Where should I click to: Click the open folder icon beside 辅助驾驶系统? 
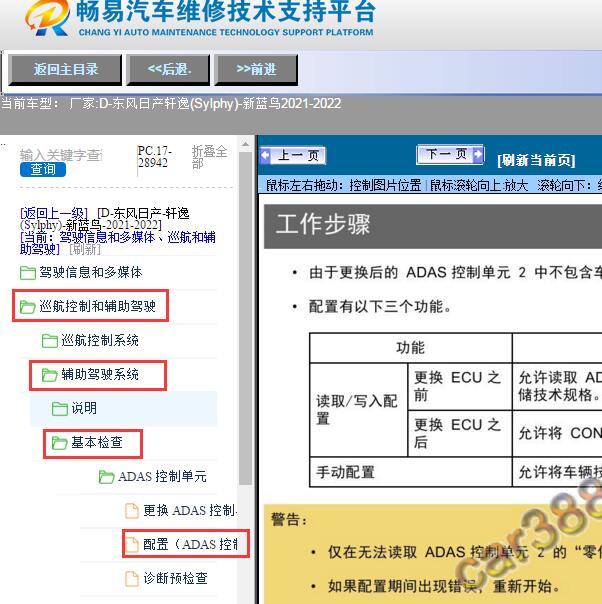pyautogui.click(x=50, y=375)
